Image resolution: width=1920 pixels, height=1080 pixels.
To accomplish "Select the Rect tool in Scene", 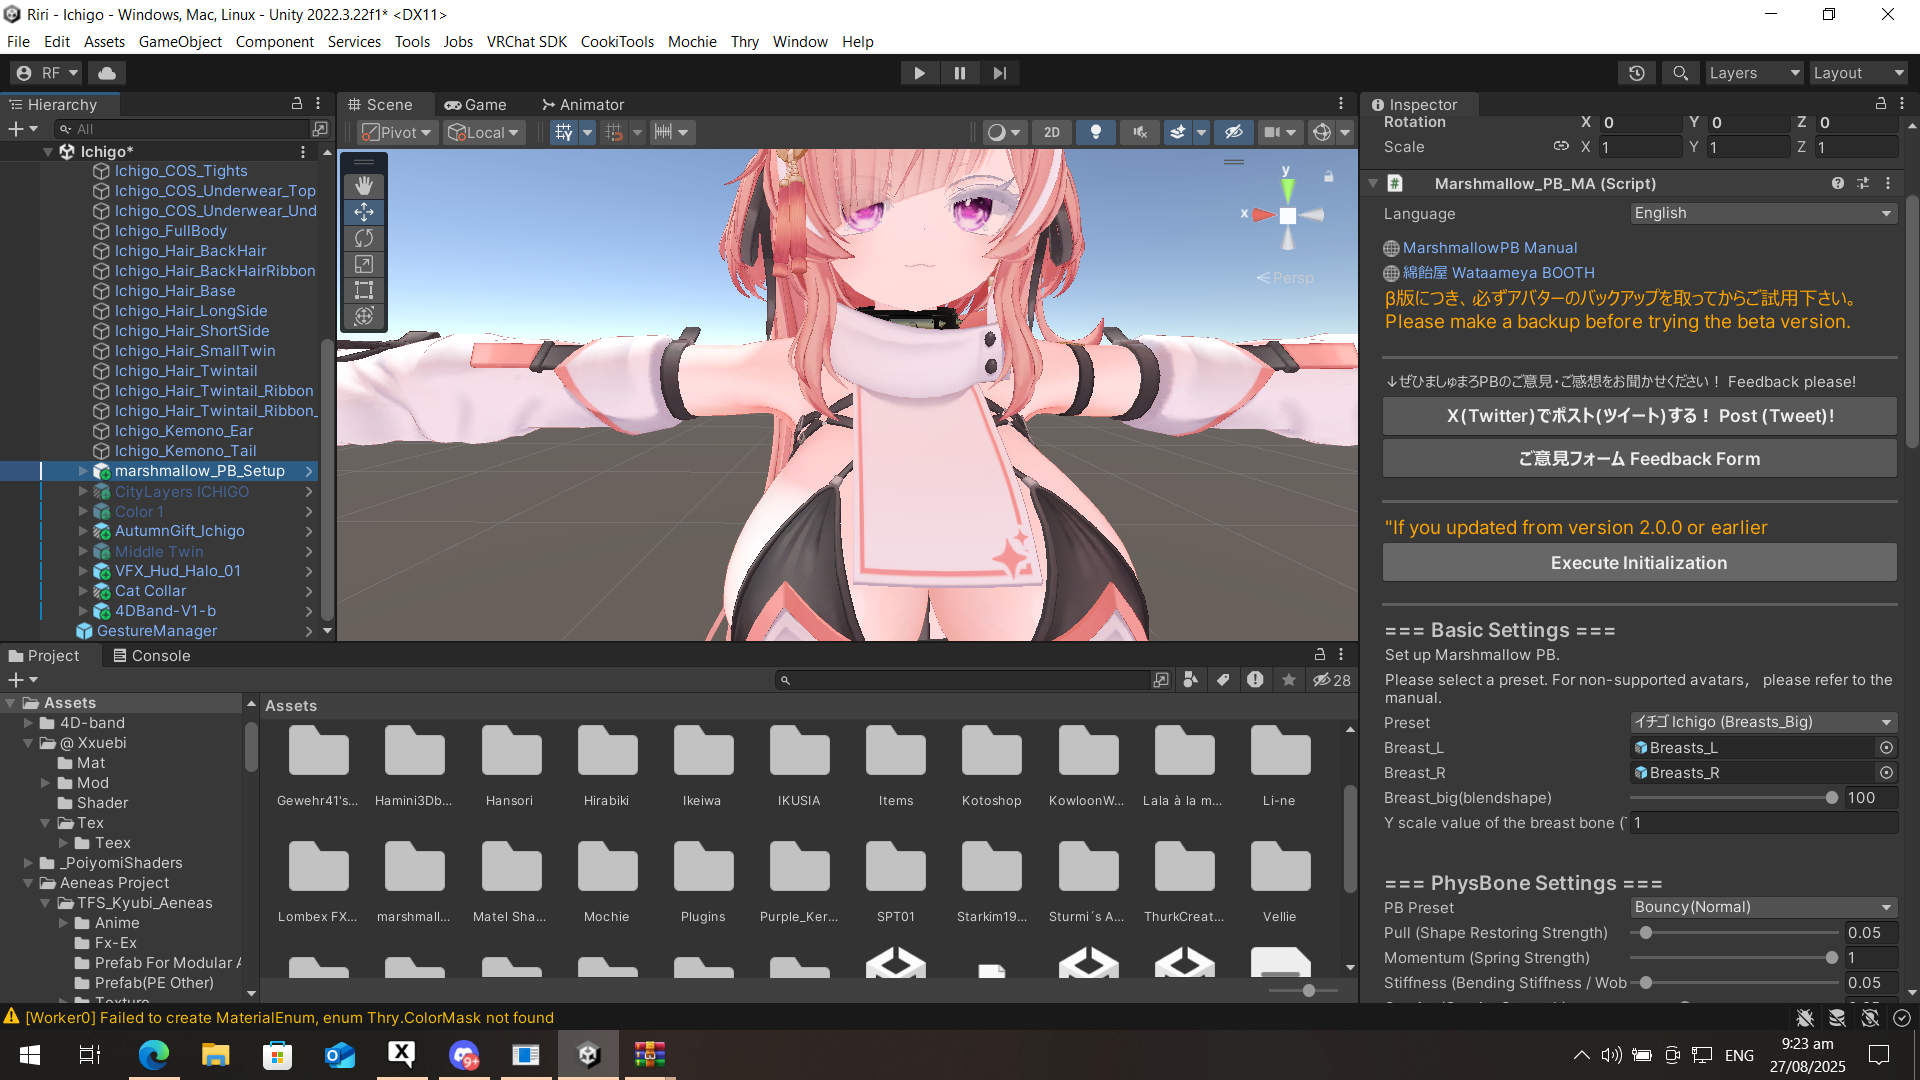I will click(x=364, y=290).
